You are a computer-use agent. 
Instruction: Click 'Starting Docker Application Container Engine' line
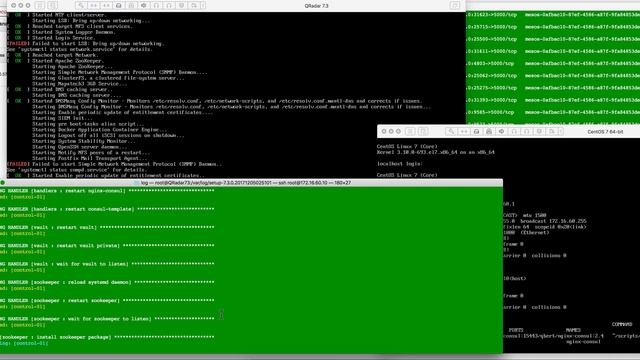[100, 129]
